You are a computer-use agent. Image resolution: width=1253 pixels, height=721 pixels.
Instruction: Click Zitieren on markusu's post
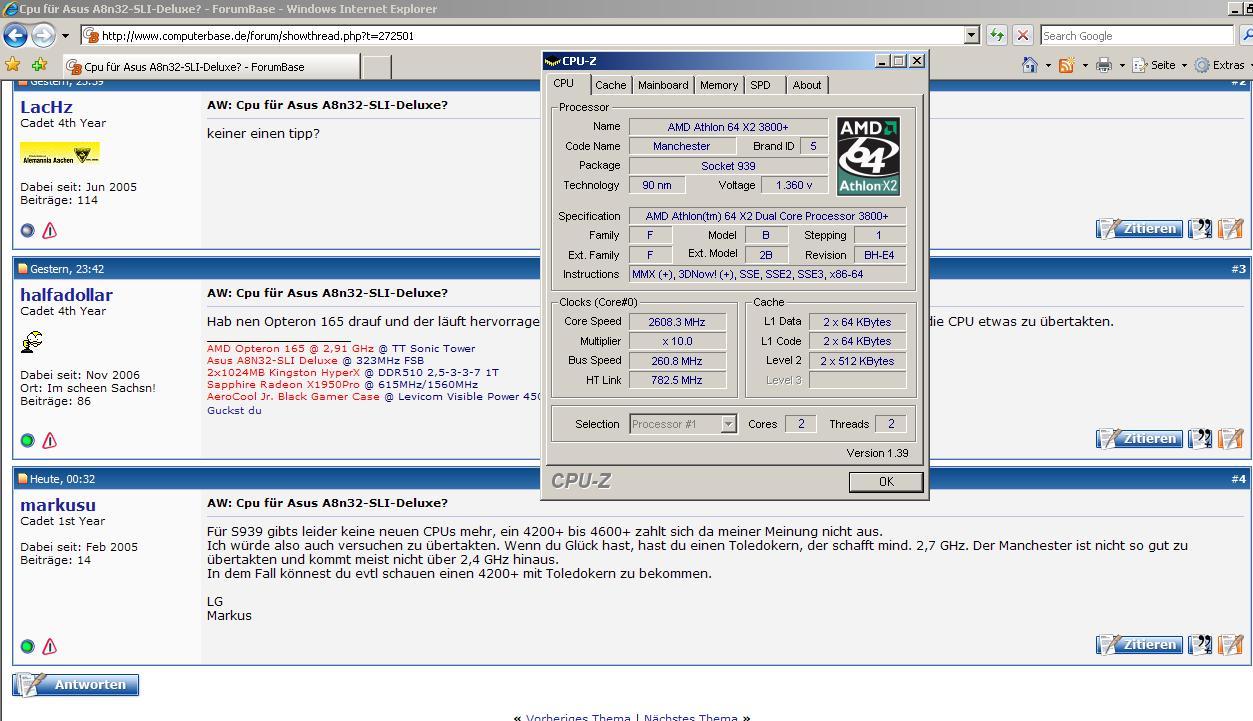(x=1139, y=645)
